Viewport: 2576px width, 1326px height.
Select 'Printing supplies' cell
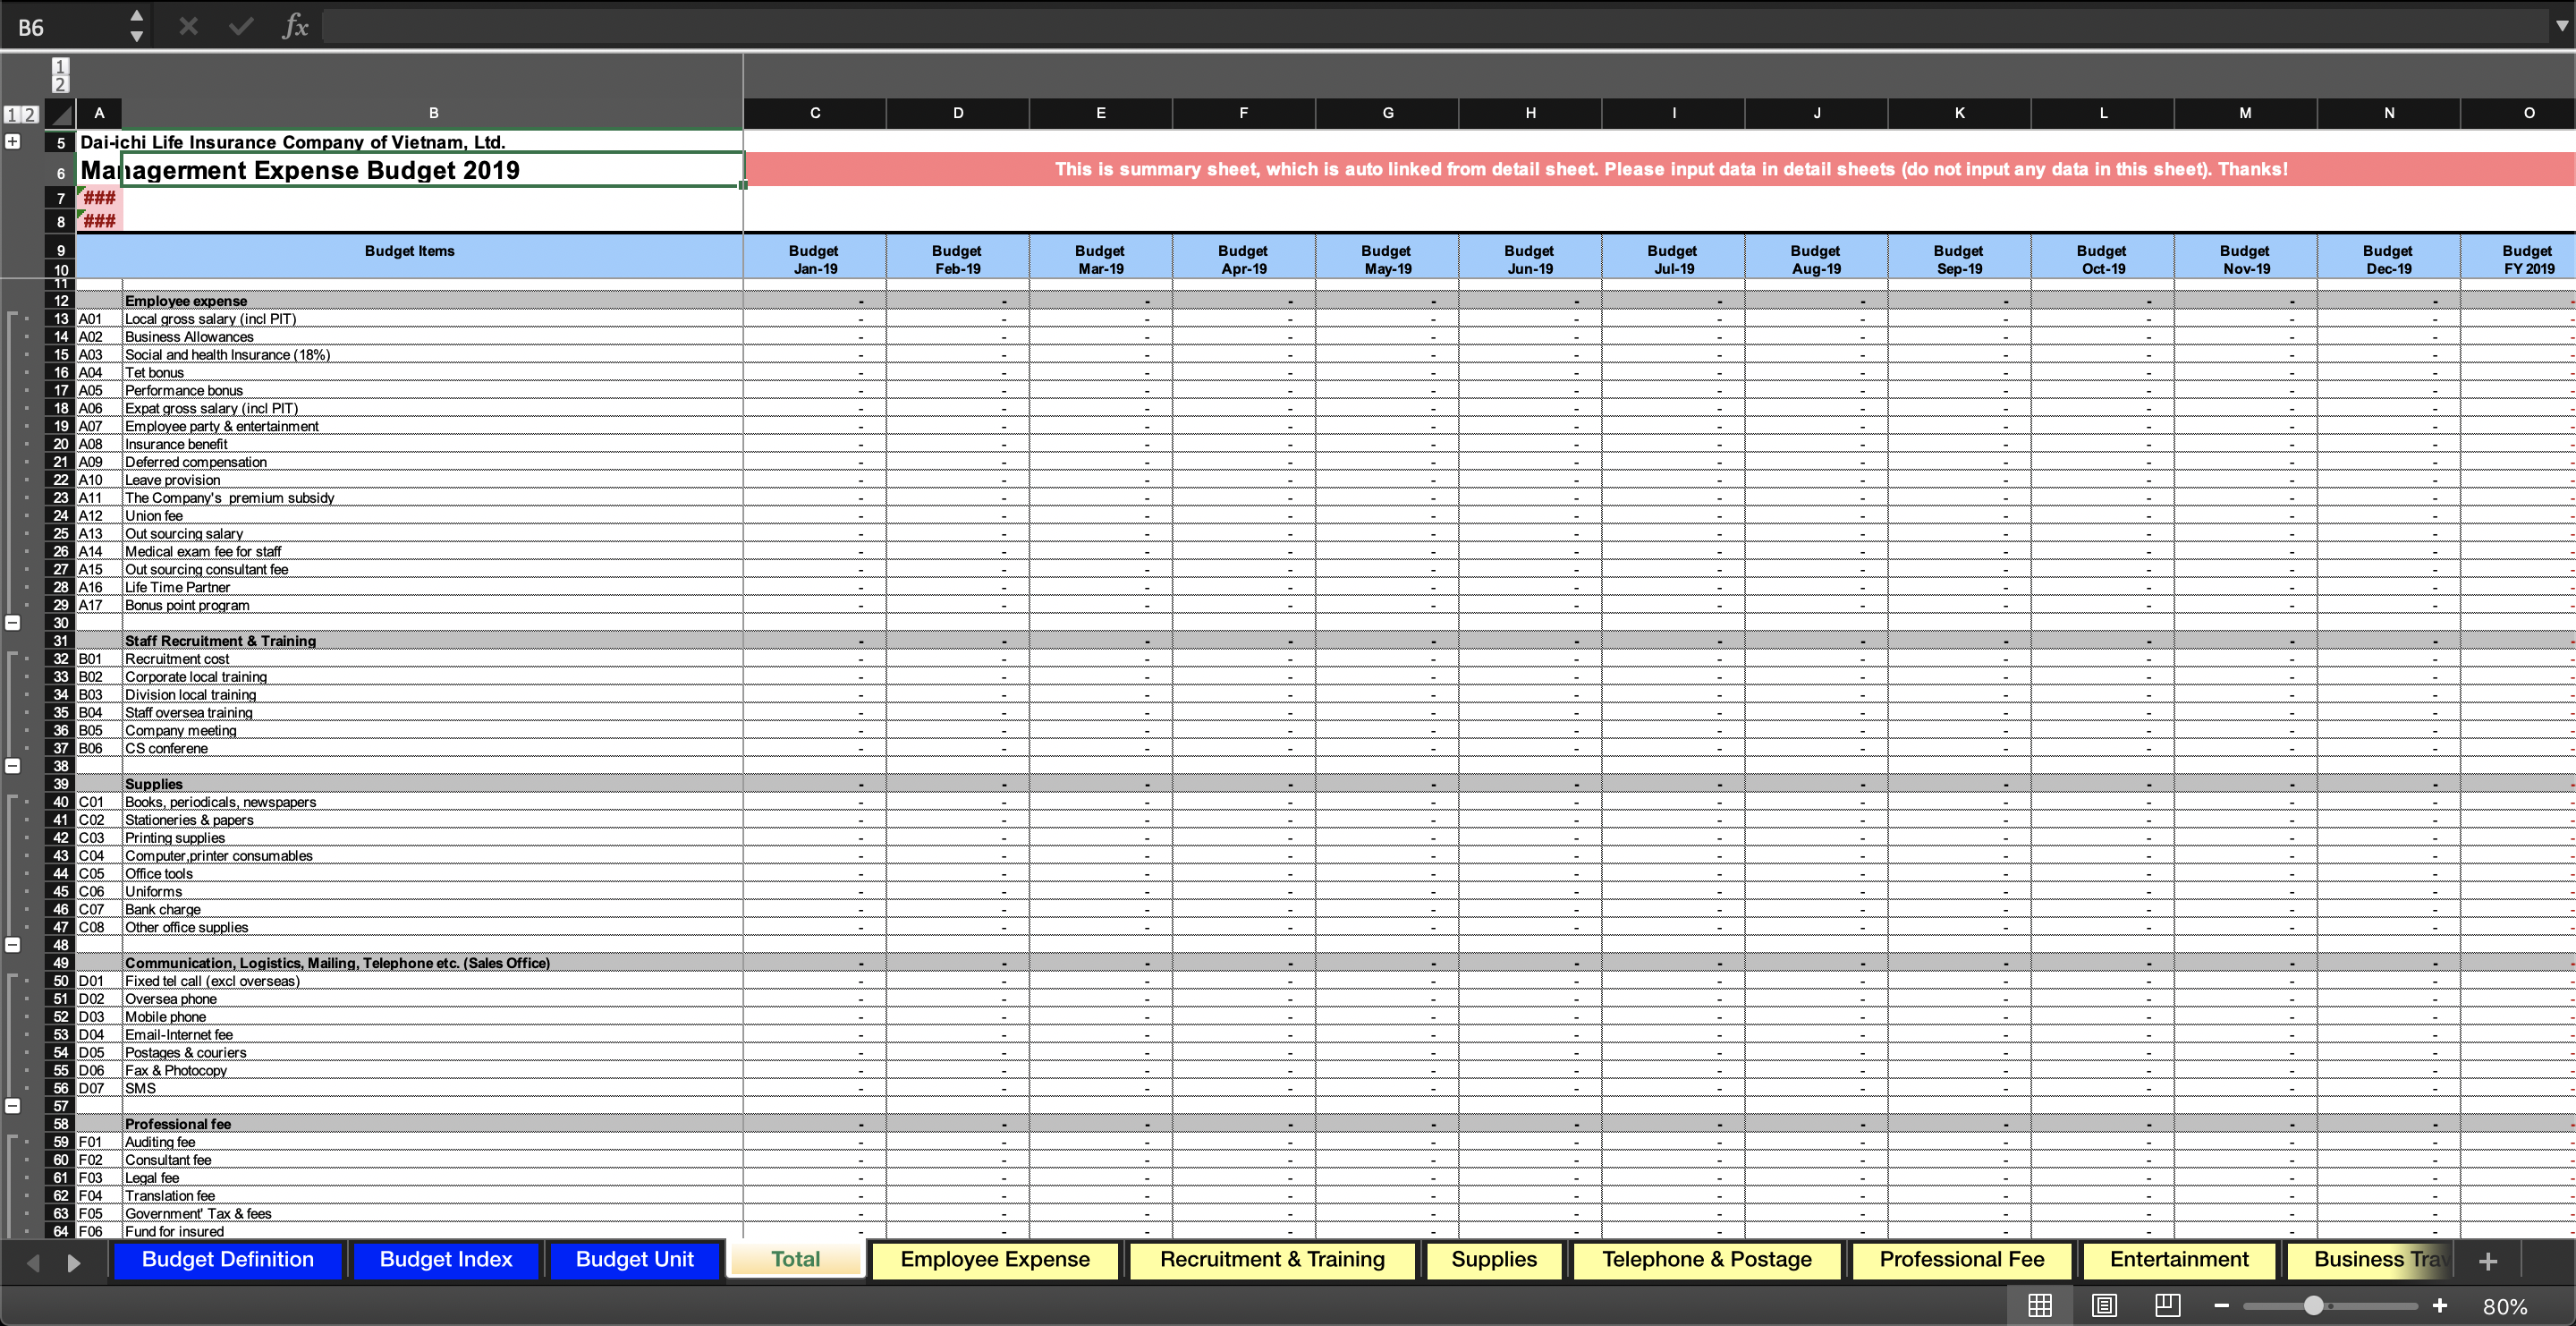click(x=433, y=838)
